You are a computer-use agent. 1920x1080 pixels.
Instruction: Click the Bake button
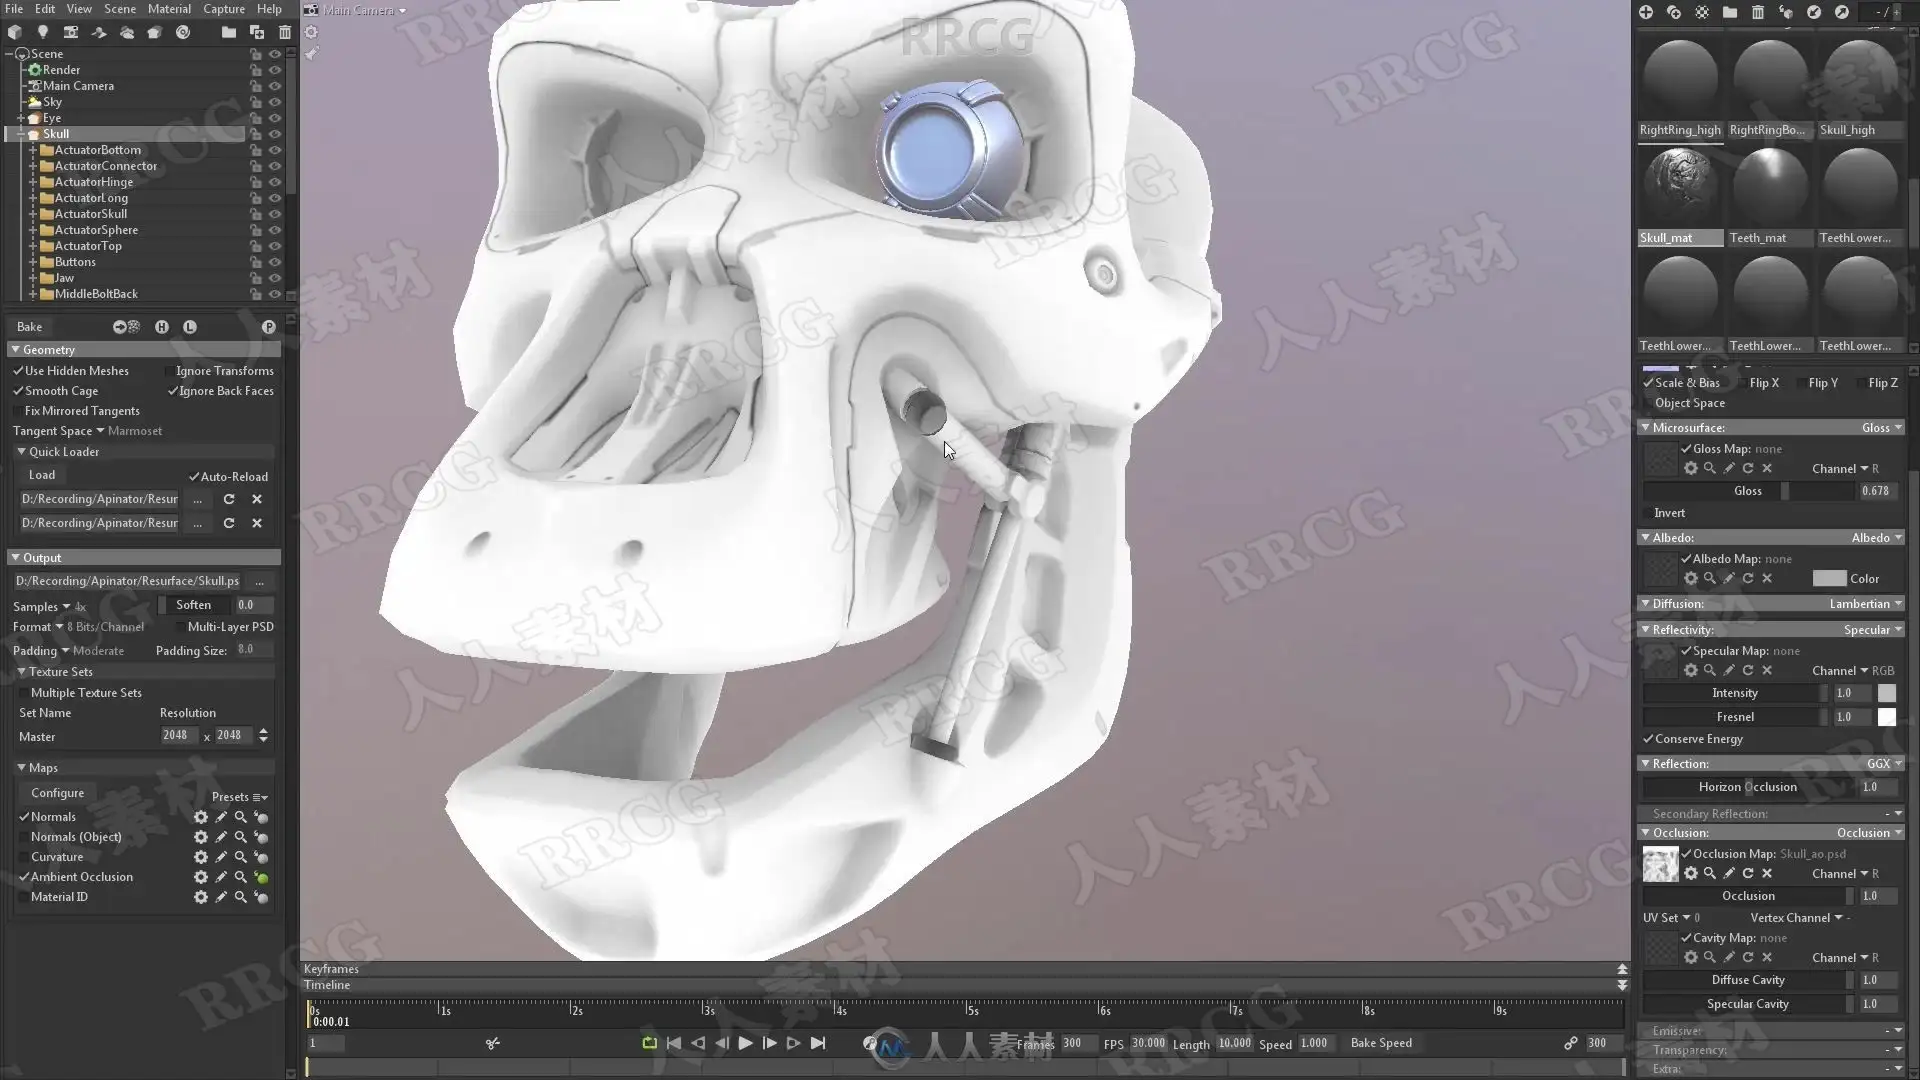(x=30, y=327)
